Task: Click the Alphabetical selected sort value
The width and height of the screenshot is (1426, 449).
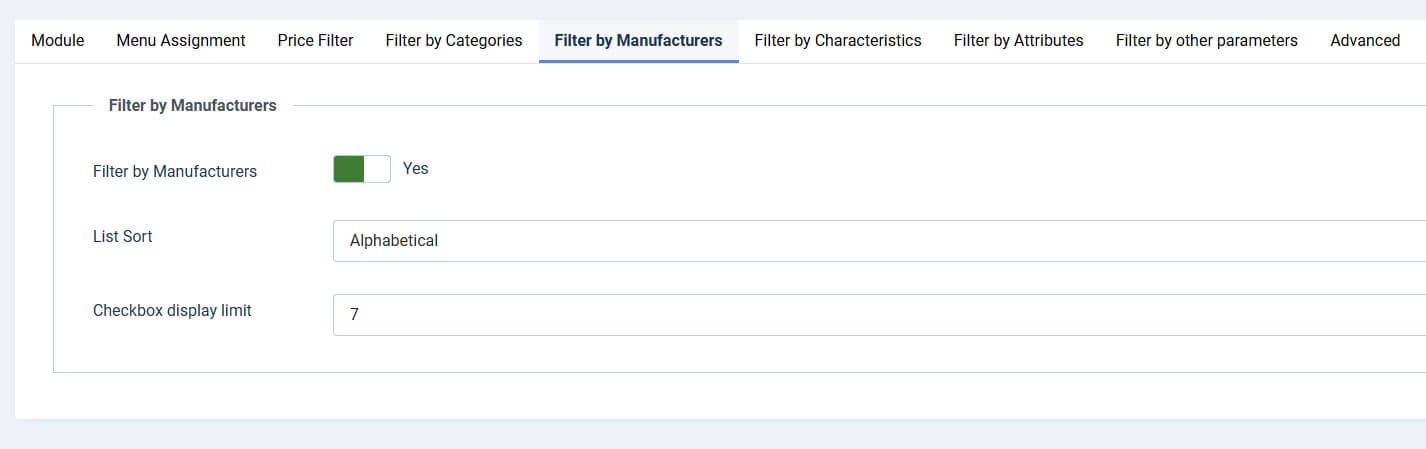Action: [394, 241]
